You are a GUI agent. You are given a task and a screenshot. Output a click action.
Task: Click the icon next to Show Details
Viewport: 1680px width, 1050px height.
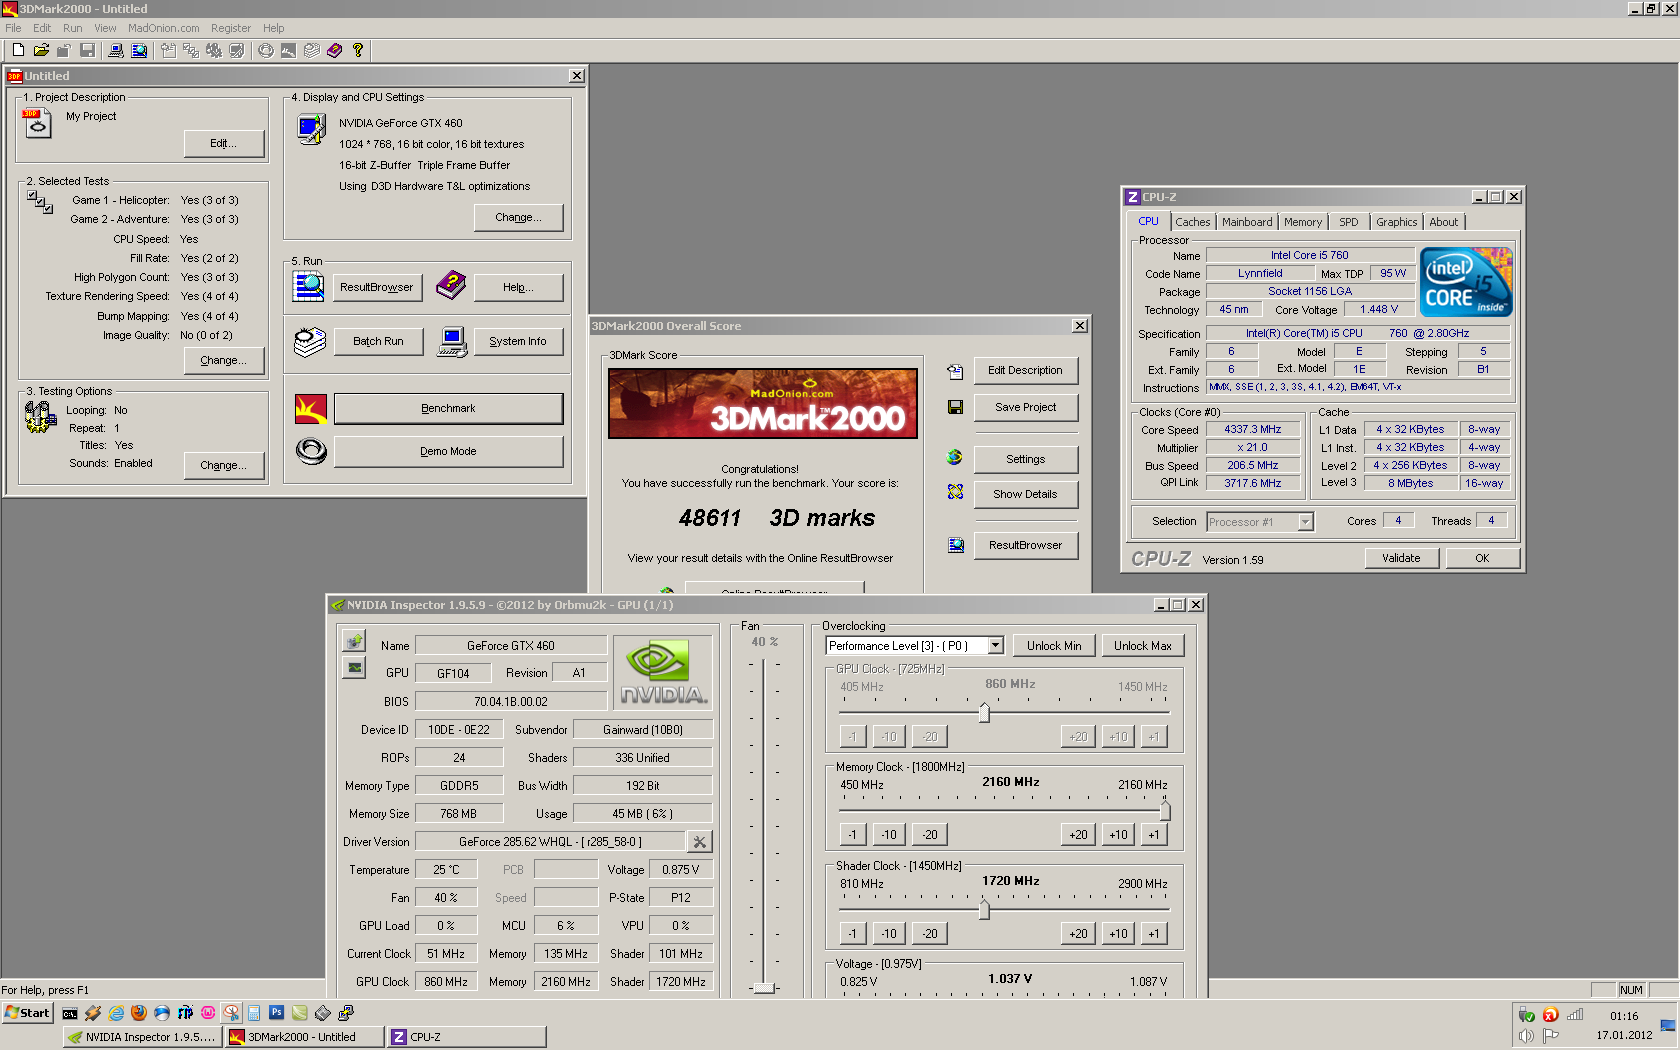(x=955, y=492)
